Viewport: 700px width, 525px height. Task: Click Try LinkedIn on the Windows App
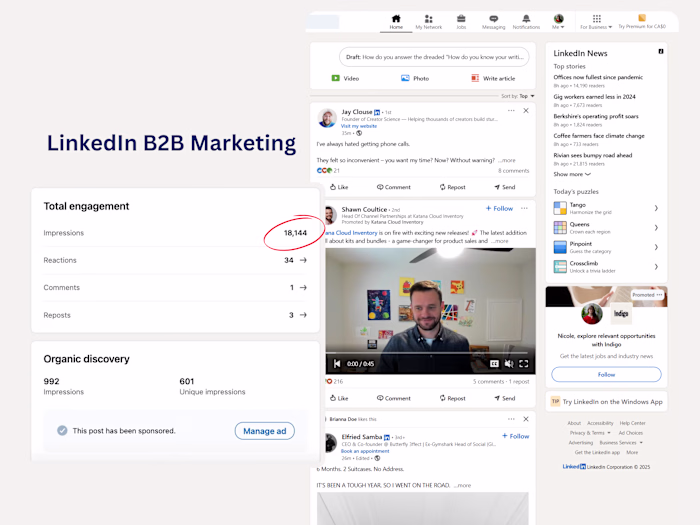point(607,402)
